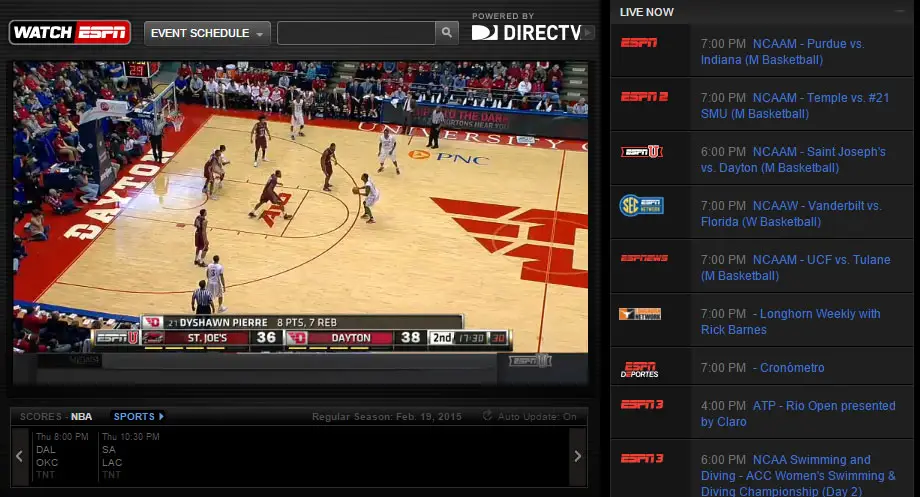Open Purdue vs. Indiana basketball stream
Screen dimensions: 920x497
pos(782,52)
